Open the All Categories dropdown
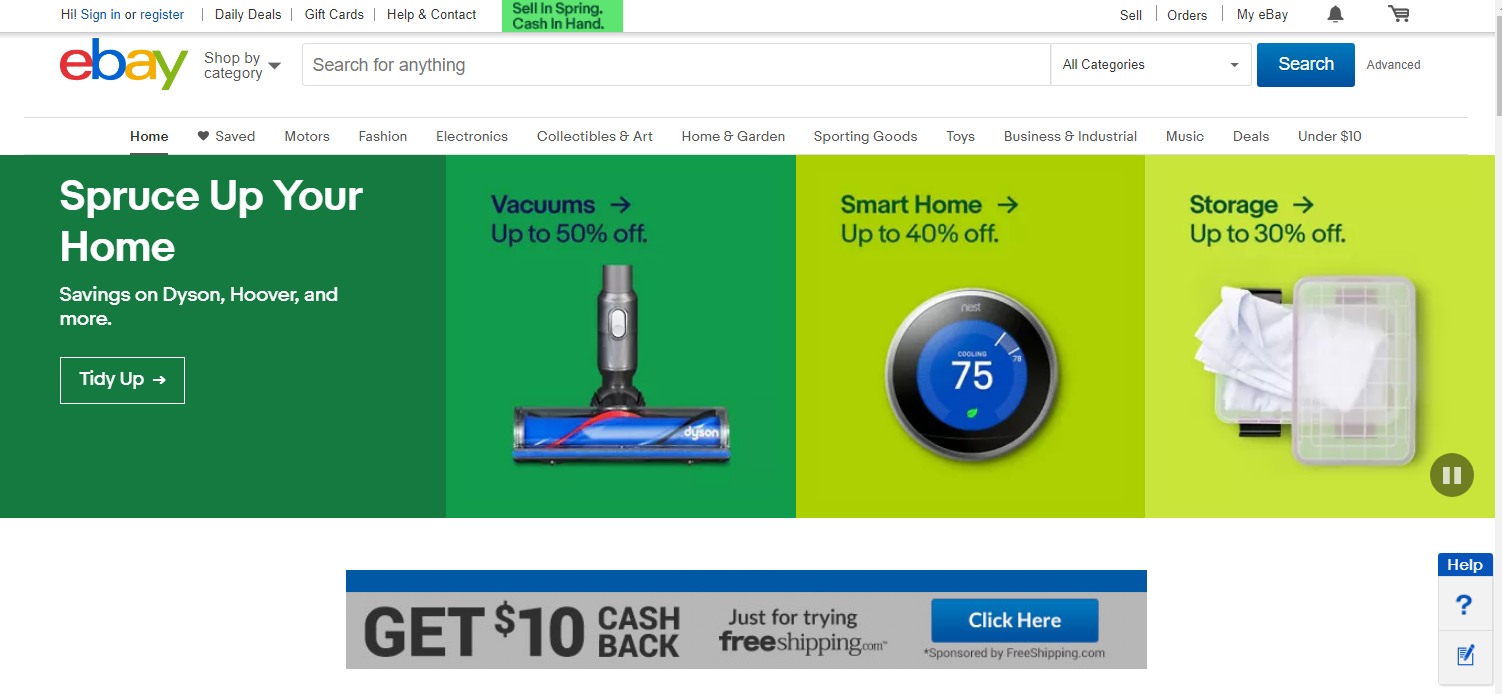This screenshot has height=694, width=1502. 1151,65
